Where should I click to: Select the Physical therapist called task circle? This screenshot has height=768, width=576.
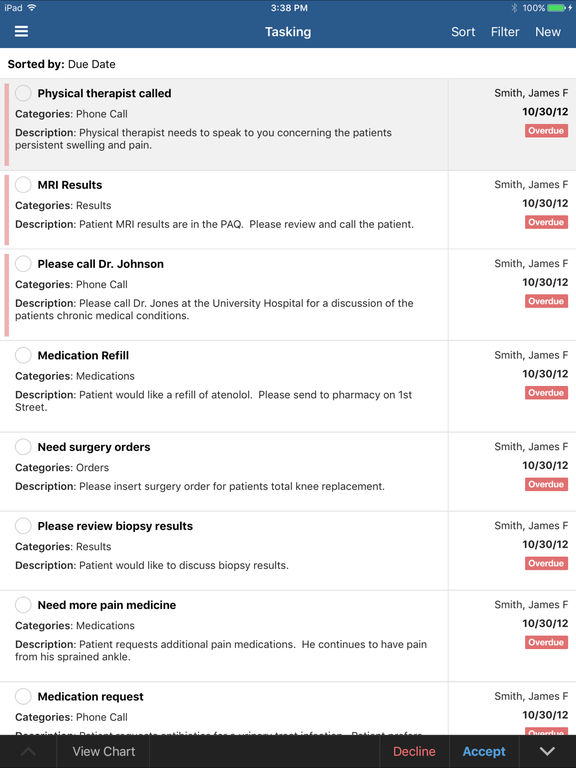tap(23, 93)
